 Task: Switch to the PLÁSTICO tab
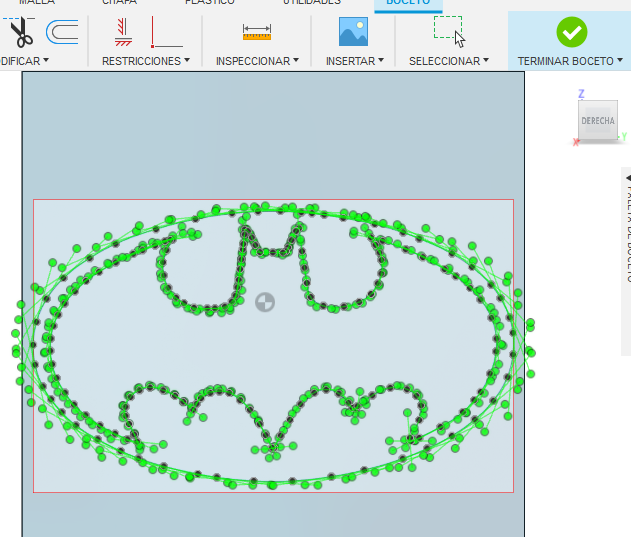[x=210, y=2]
